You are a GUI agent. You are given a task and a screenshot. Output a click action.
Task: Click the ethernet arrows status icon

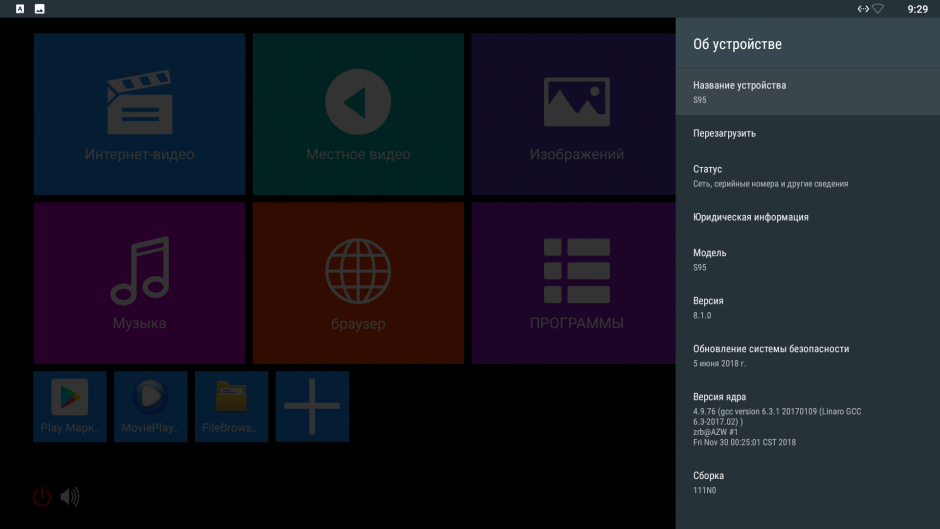[863, 8]
